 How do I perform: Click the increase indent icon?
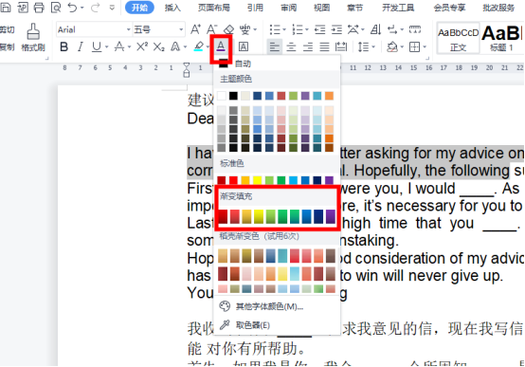(x=336, y=30)
